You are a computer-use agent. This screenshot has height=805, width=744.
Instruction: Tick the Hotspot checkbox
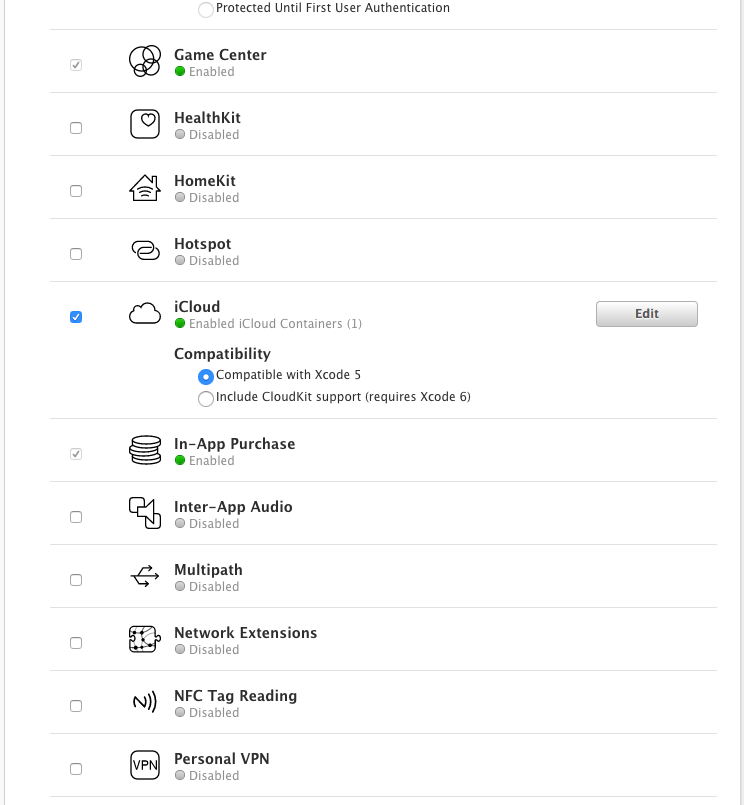click(x=76, y=254)
